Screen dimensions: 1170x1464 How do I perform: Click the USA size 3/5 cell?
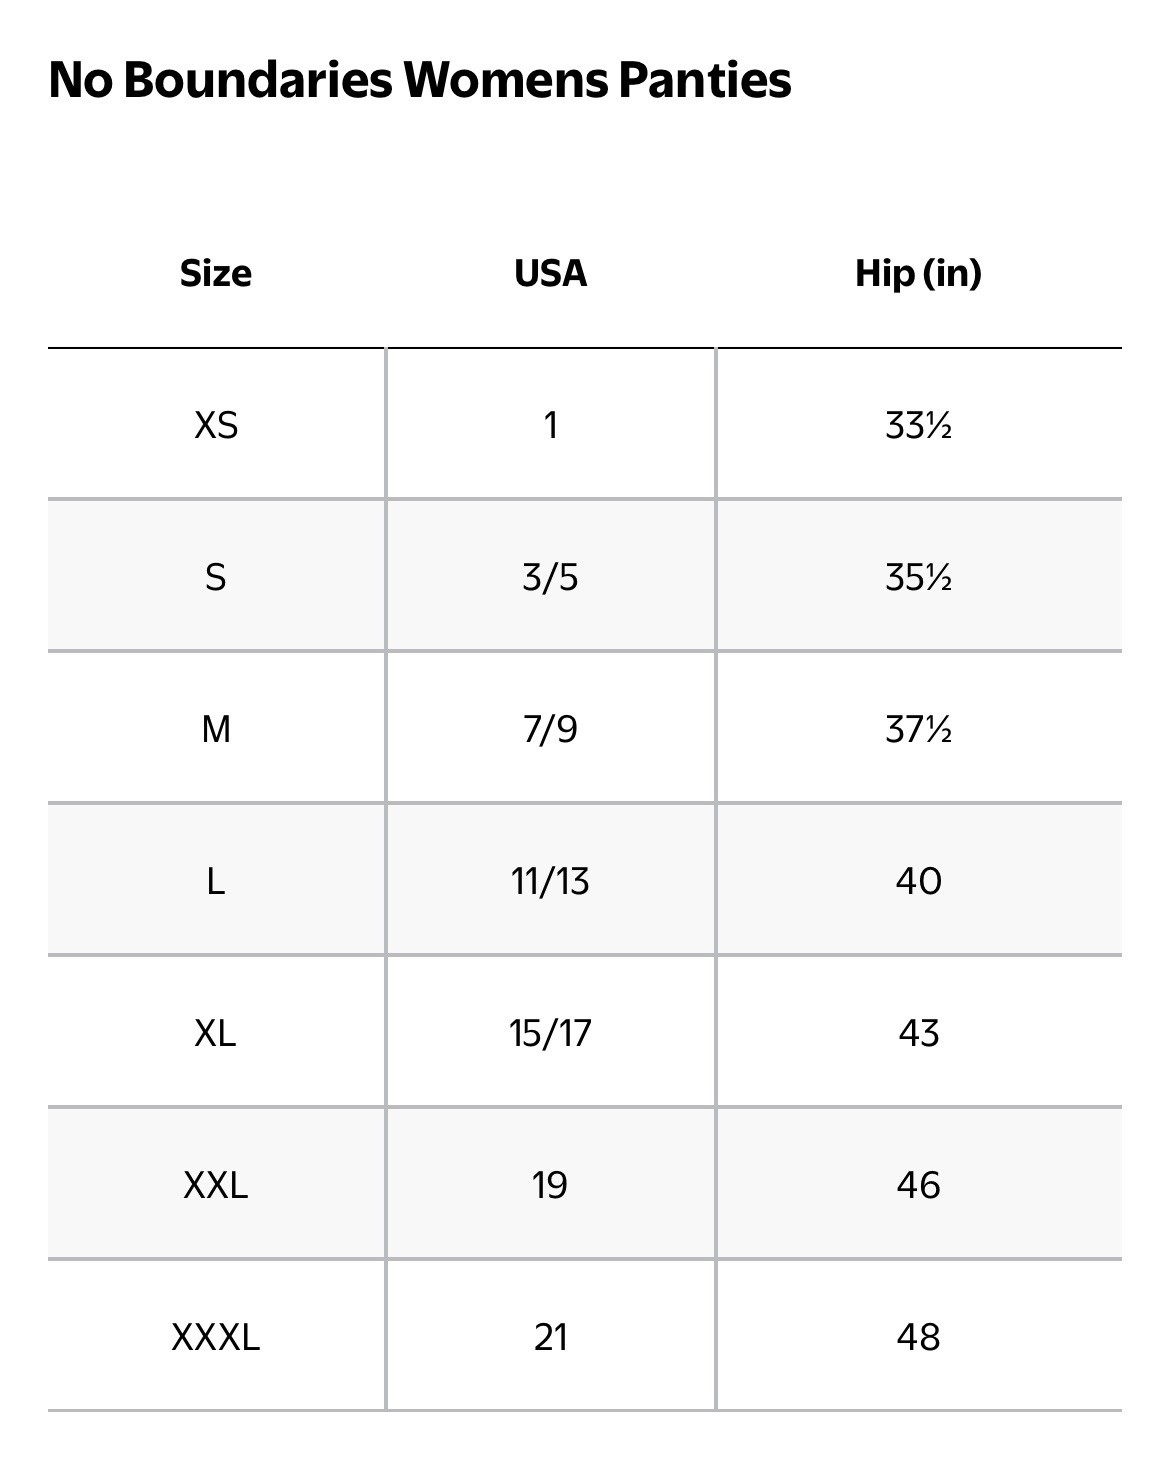pyautogui.click(x=550, y=577)
